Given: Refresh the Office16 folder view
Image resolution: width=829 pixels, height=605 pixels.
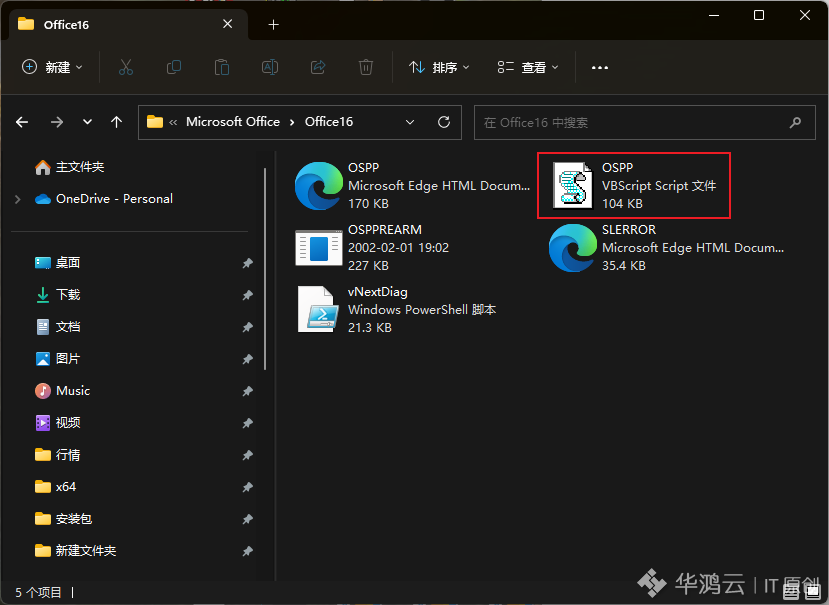Looking at the screenshot, I should tap(444, 122).
